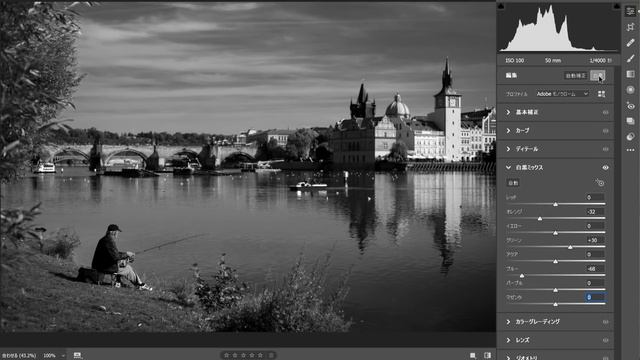The height and width of the screenshot is (360, 640).
Task: Click the ブルー value field showing -68
Action: tap(595, 269)
